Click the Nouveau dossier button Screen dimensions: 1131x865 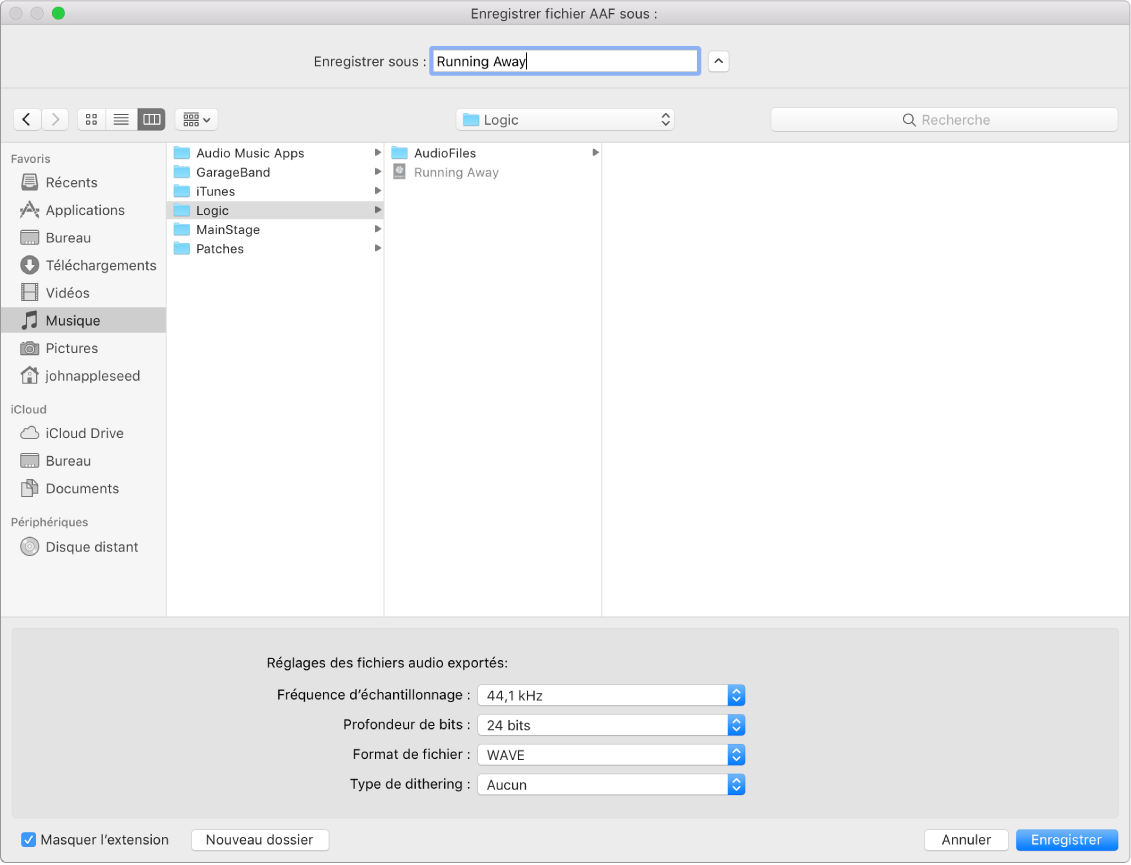pyautogui.click(x=259, y=840)
